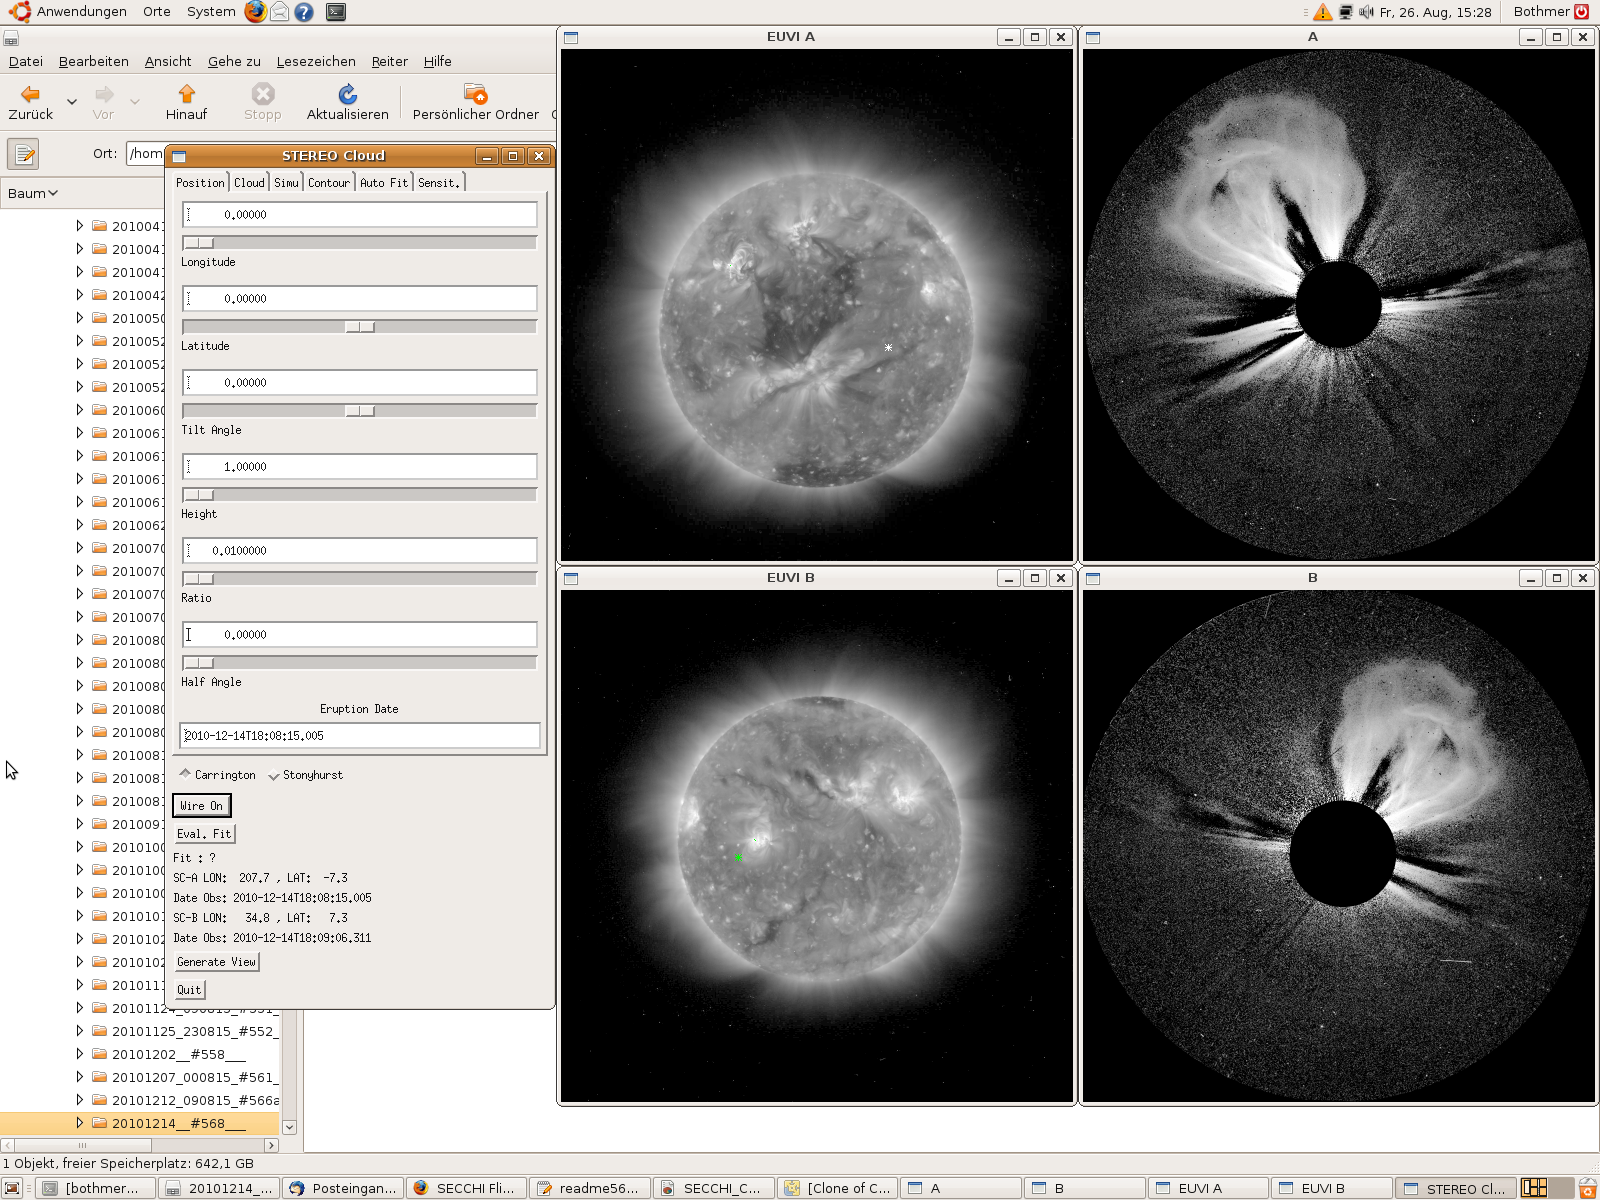Click the warning triangle tray icon
Image resolution: width=1600 pixels, height=1200 pixels.
pyautogui.click(x=1323, y=12)
